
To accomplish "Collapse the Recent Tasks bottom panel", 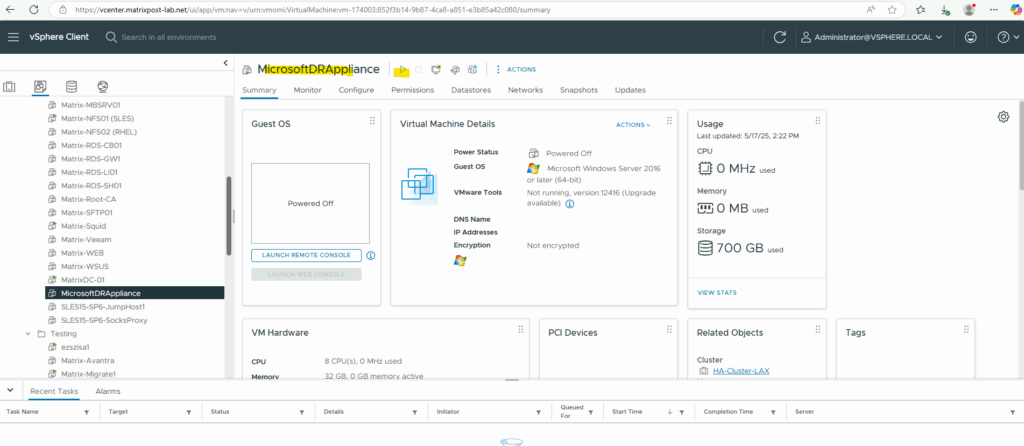I will click(10, 391).
